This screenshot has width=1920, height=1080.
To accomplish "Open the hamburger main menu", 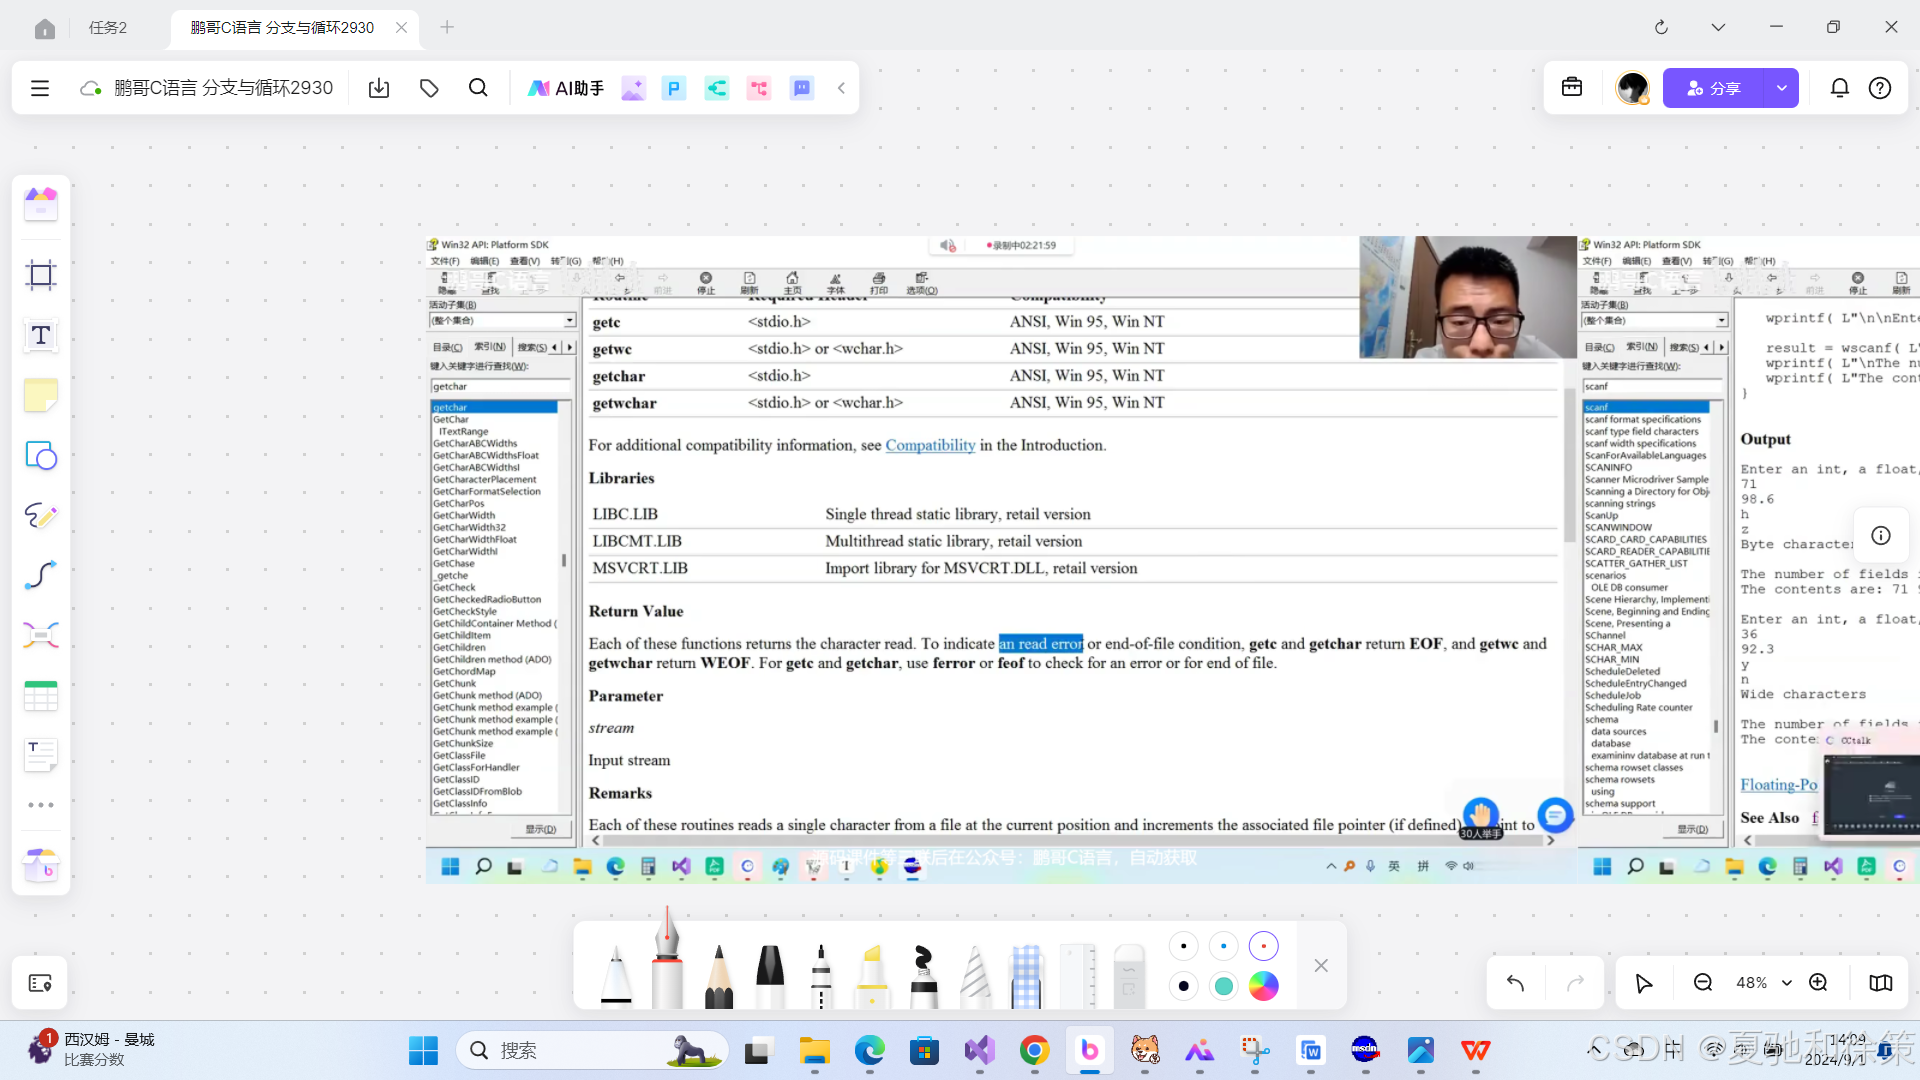I will tap(40, 88).
